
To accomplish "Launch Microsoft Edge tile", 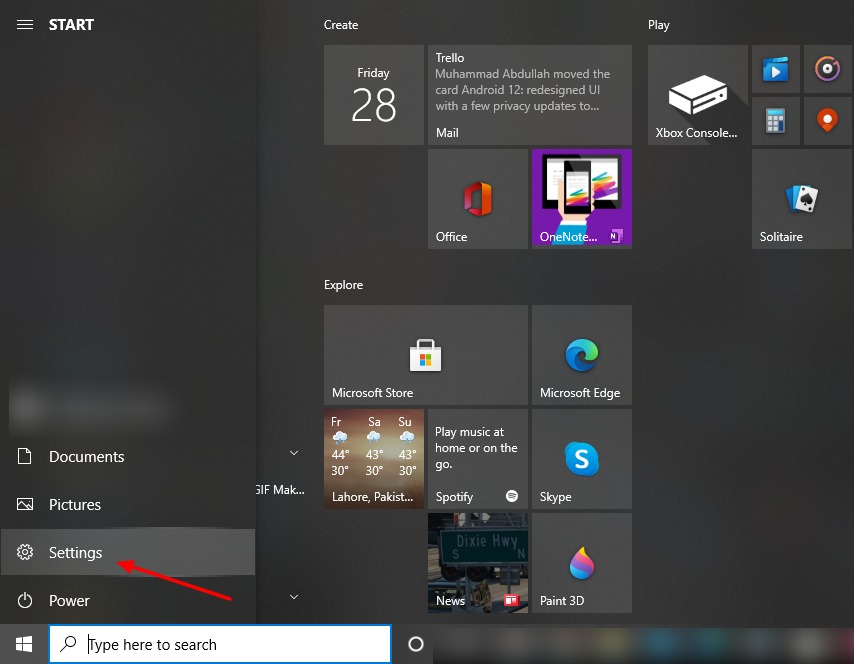I will (x=582, y=355).
